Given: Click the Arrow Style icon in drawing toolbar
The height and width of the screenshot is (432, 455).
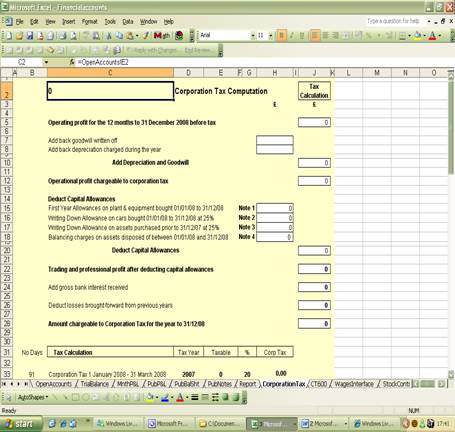Looking at the screenshot, I should click(x=215, y=397).
